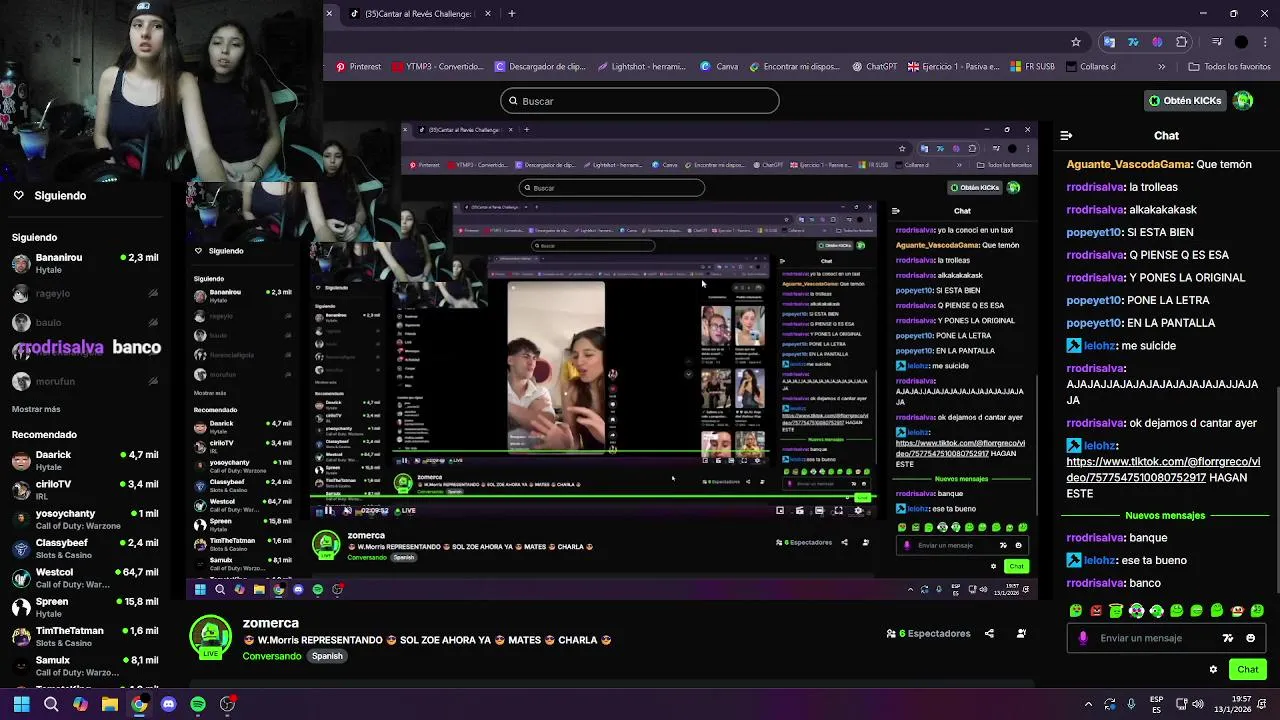Click the Obtén KICKs button
Image resolution: width=1280 pixels, height=720 pixels.
tap(1185, 100)
